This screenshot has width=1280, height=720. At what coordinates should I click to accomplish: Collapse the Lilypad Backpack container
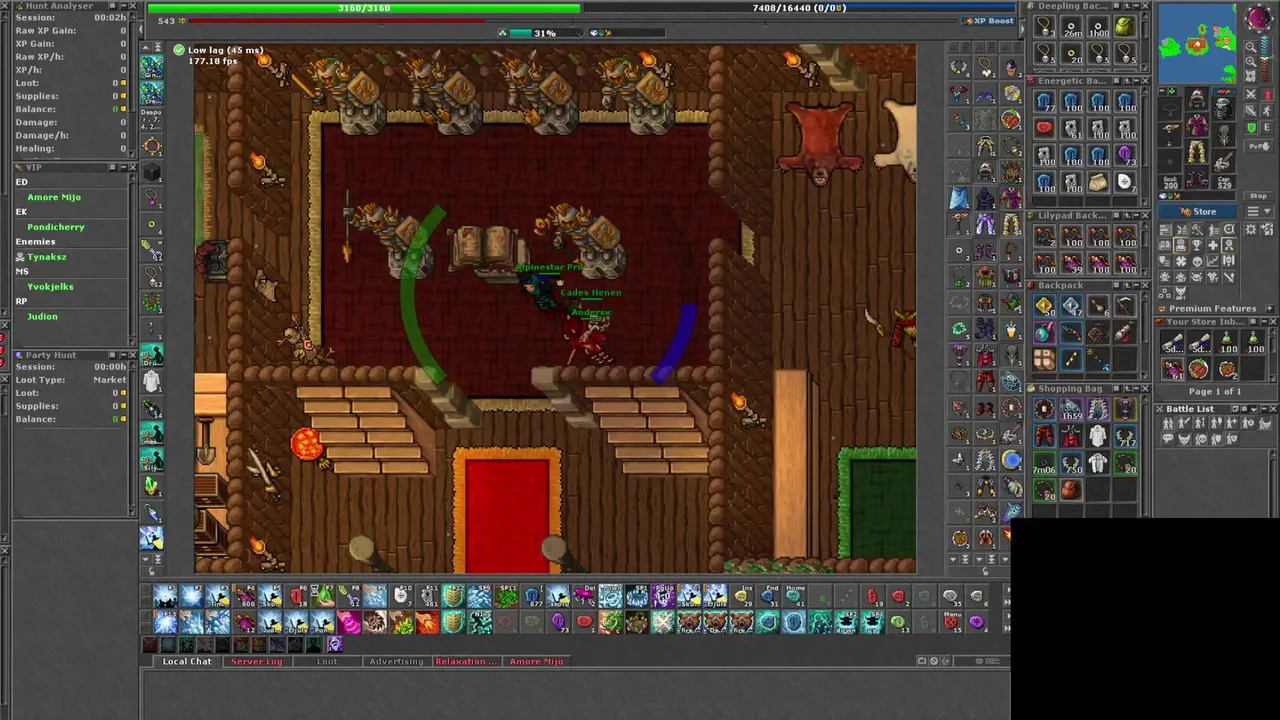click(1136, 216)
